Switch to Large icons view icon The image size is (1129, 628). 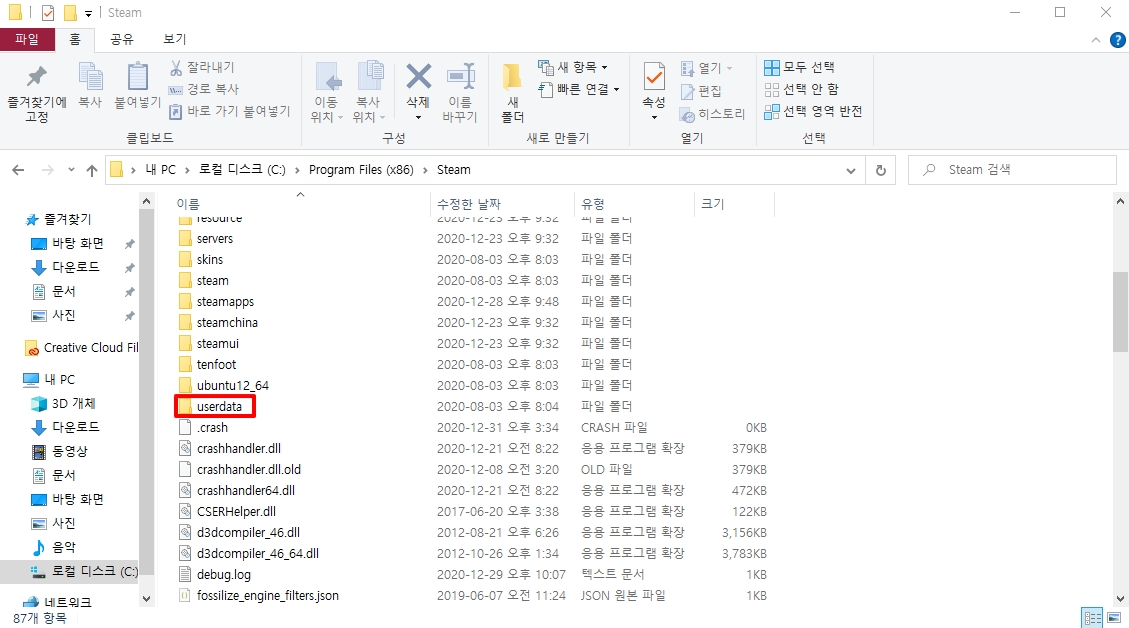click(x=1114, y=618)
